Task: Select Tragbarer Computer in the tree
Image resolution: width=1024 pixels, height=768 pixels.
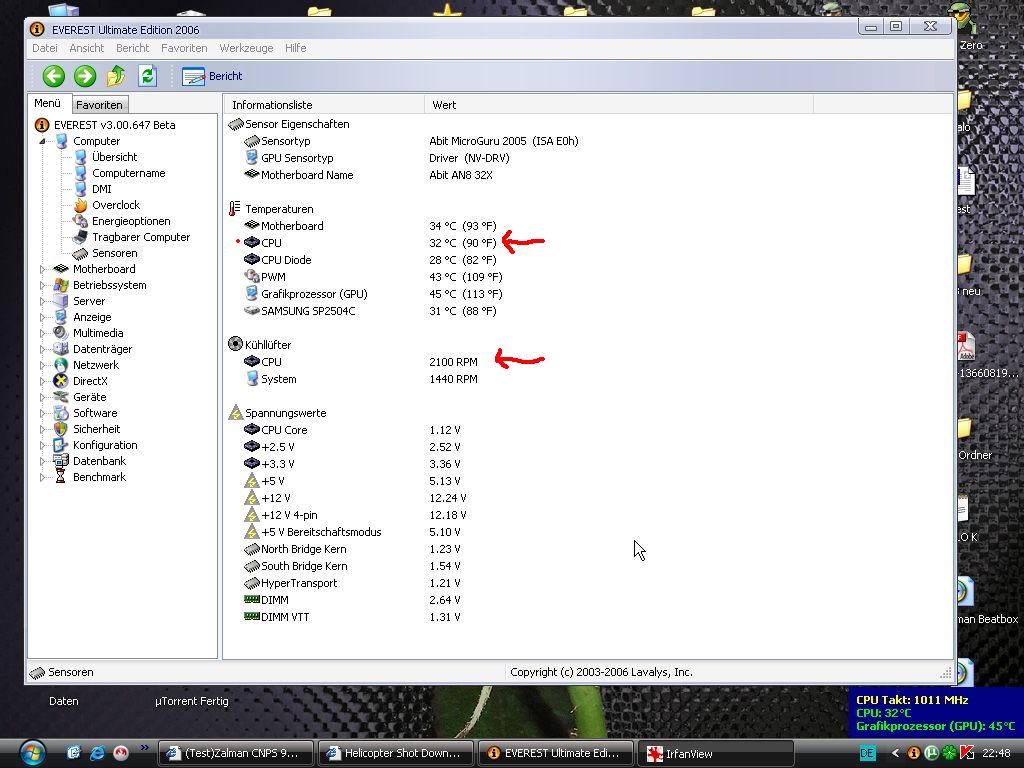Action: (x=141, y=237)
